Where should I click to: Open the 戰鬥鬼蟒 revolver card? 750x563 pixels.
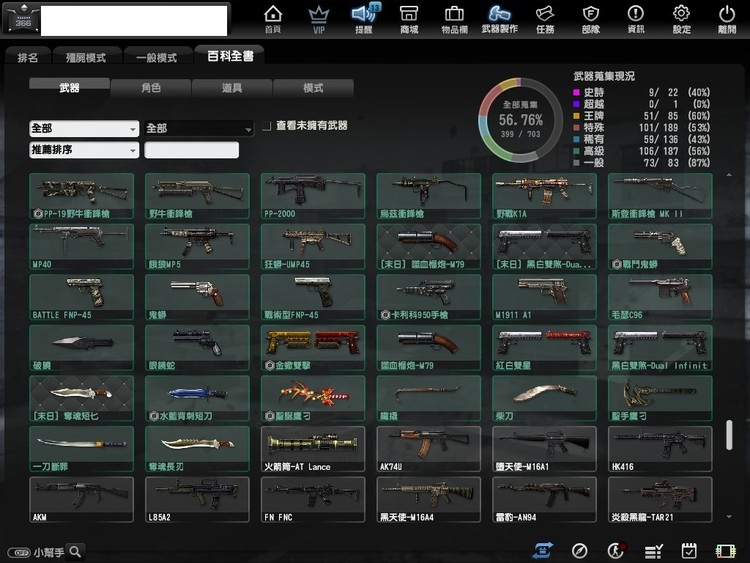[x=660, y=247]
